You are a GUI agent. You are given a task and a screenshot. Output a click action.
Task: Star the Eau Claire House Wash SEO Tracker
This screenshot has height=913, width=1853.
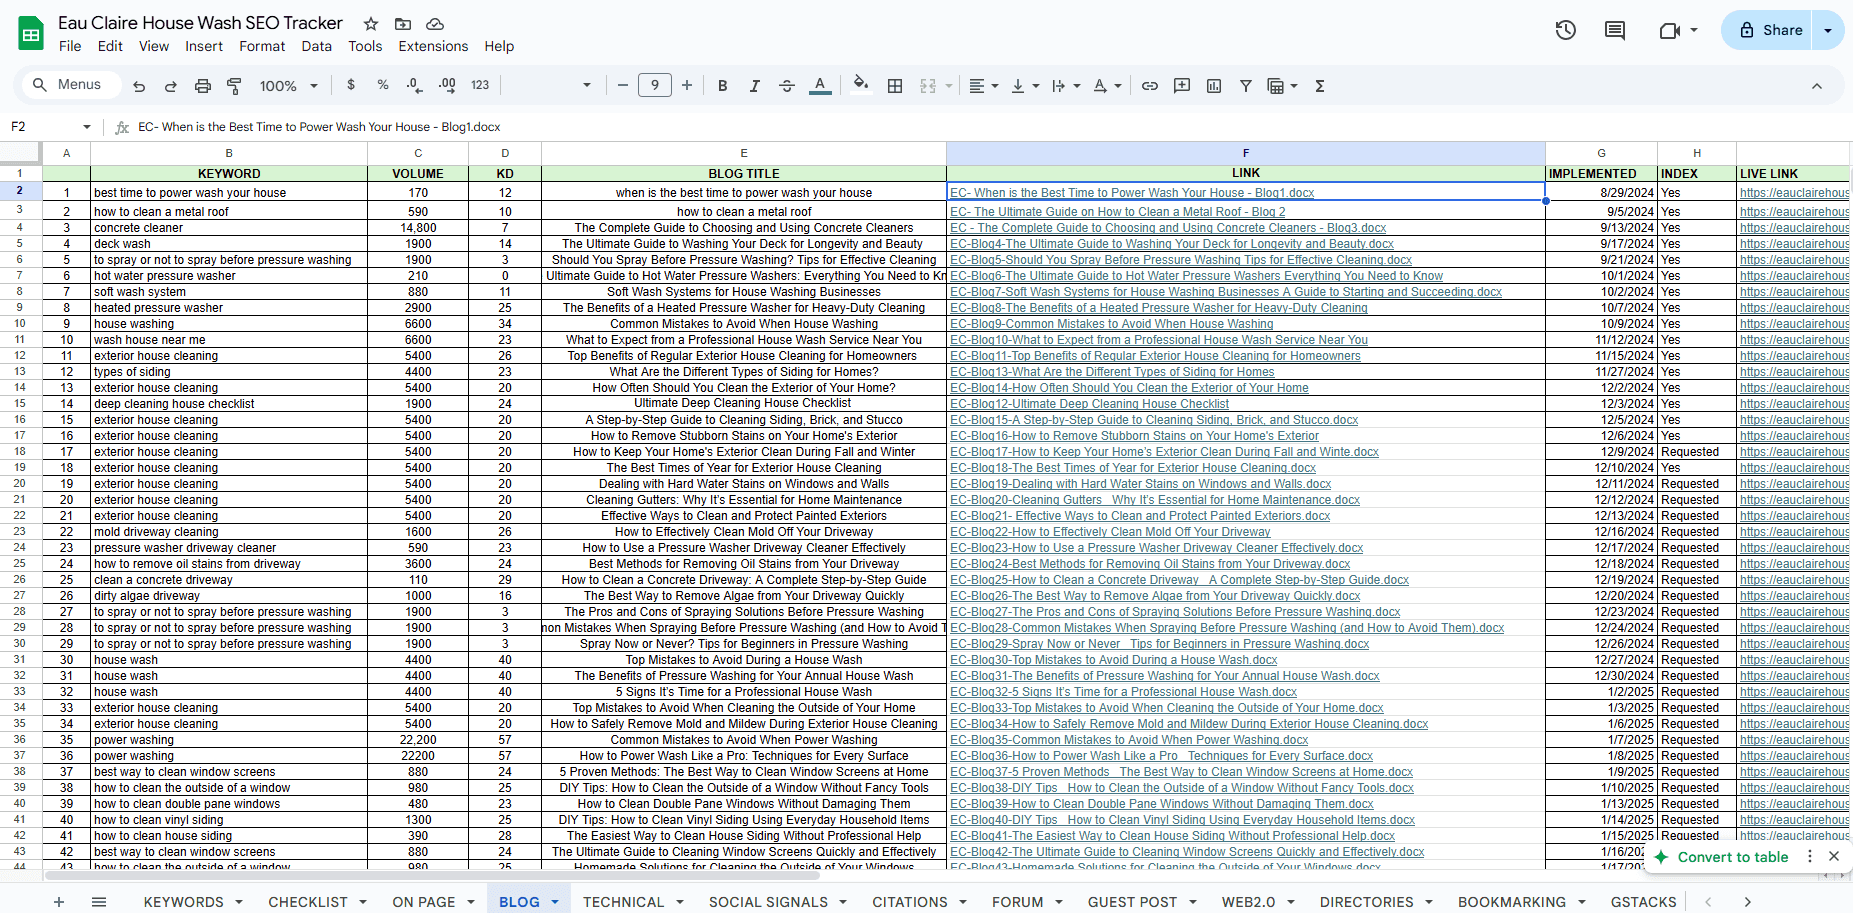pos(371,24)
